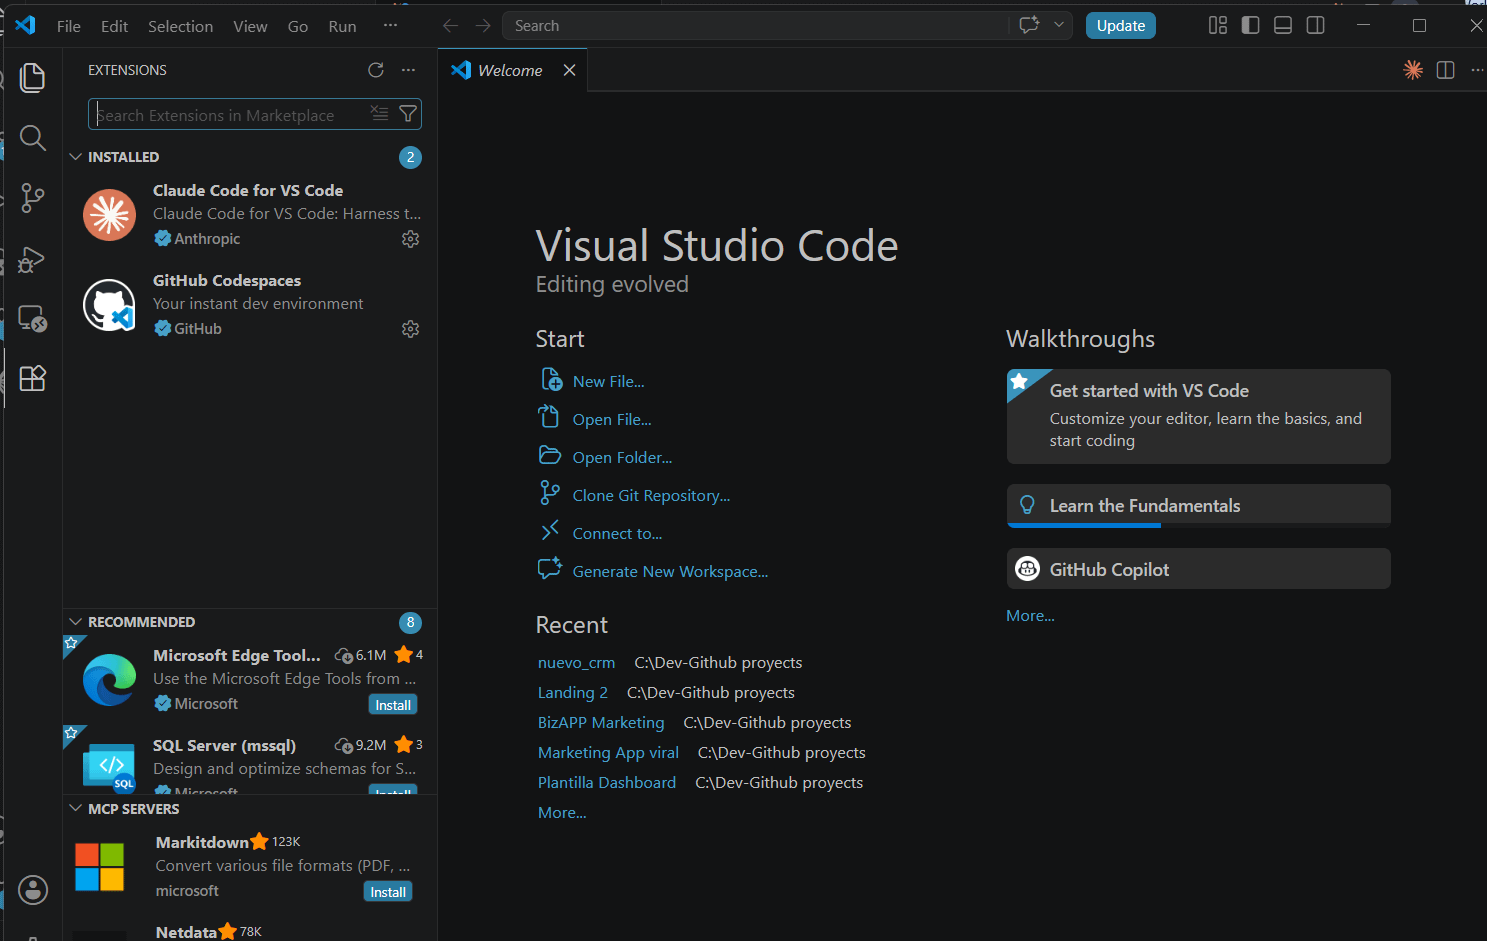Install the Markitdown MCP server

click(388, 892)
